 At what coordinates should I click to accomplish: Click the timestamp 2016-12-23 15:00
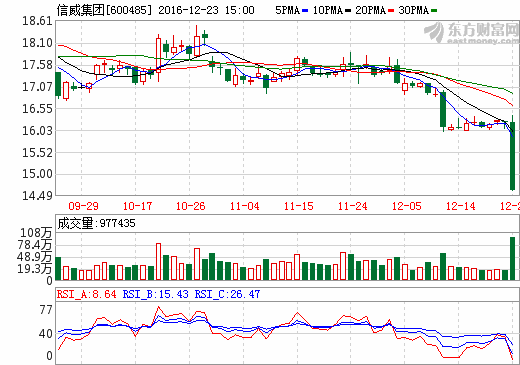click(206, 10)
